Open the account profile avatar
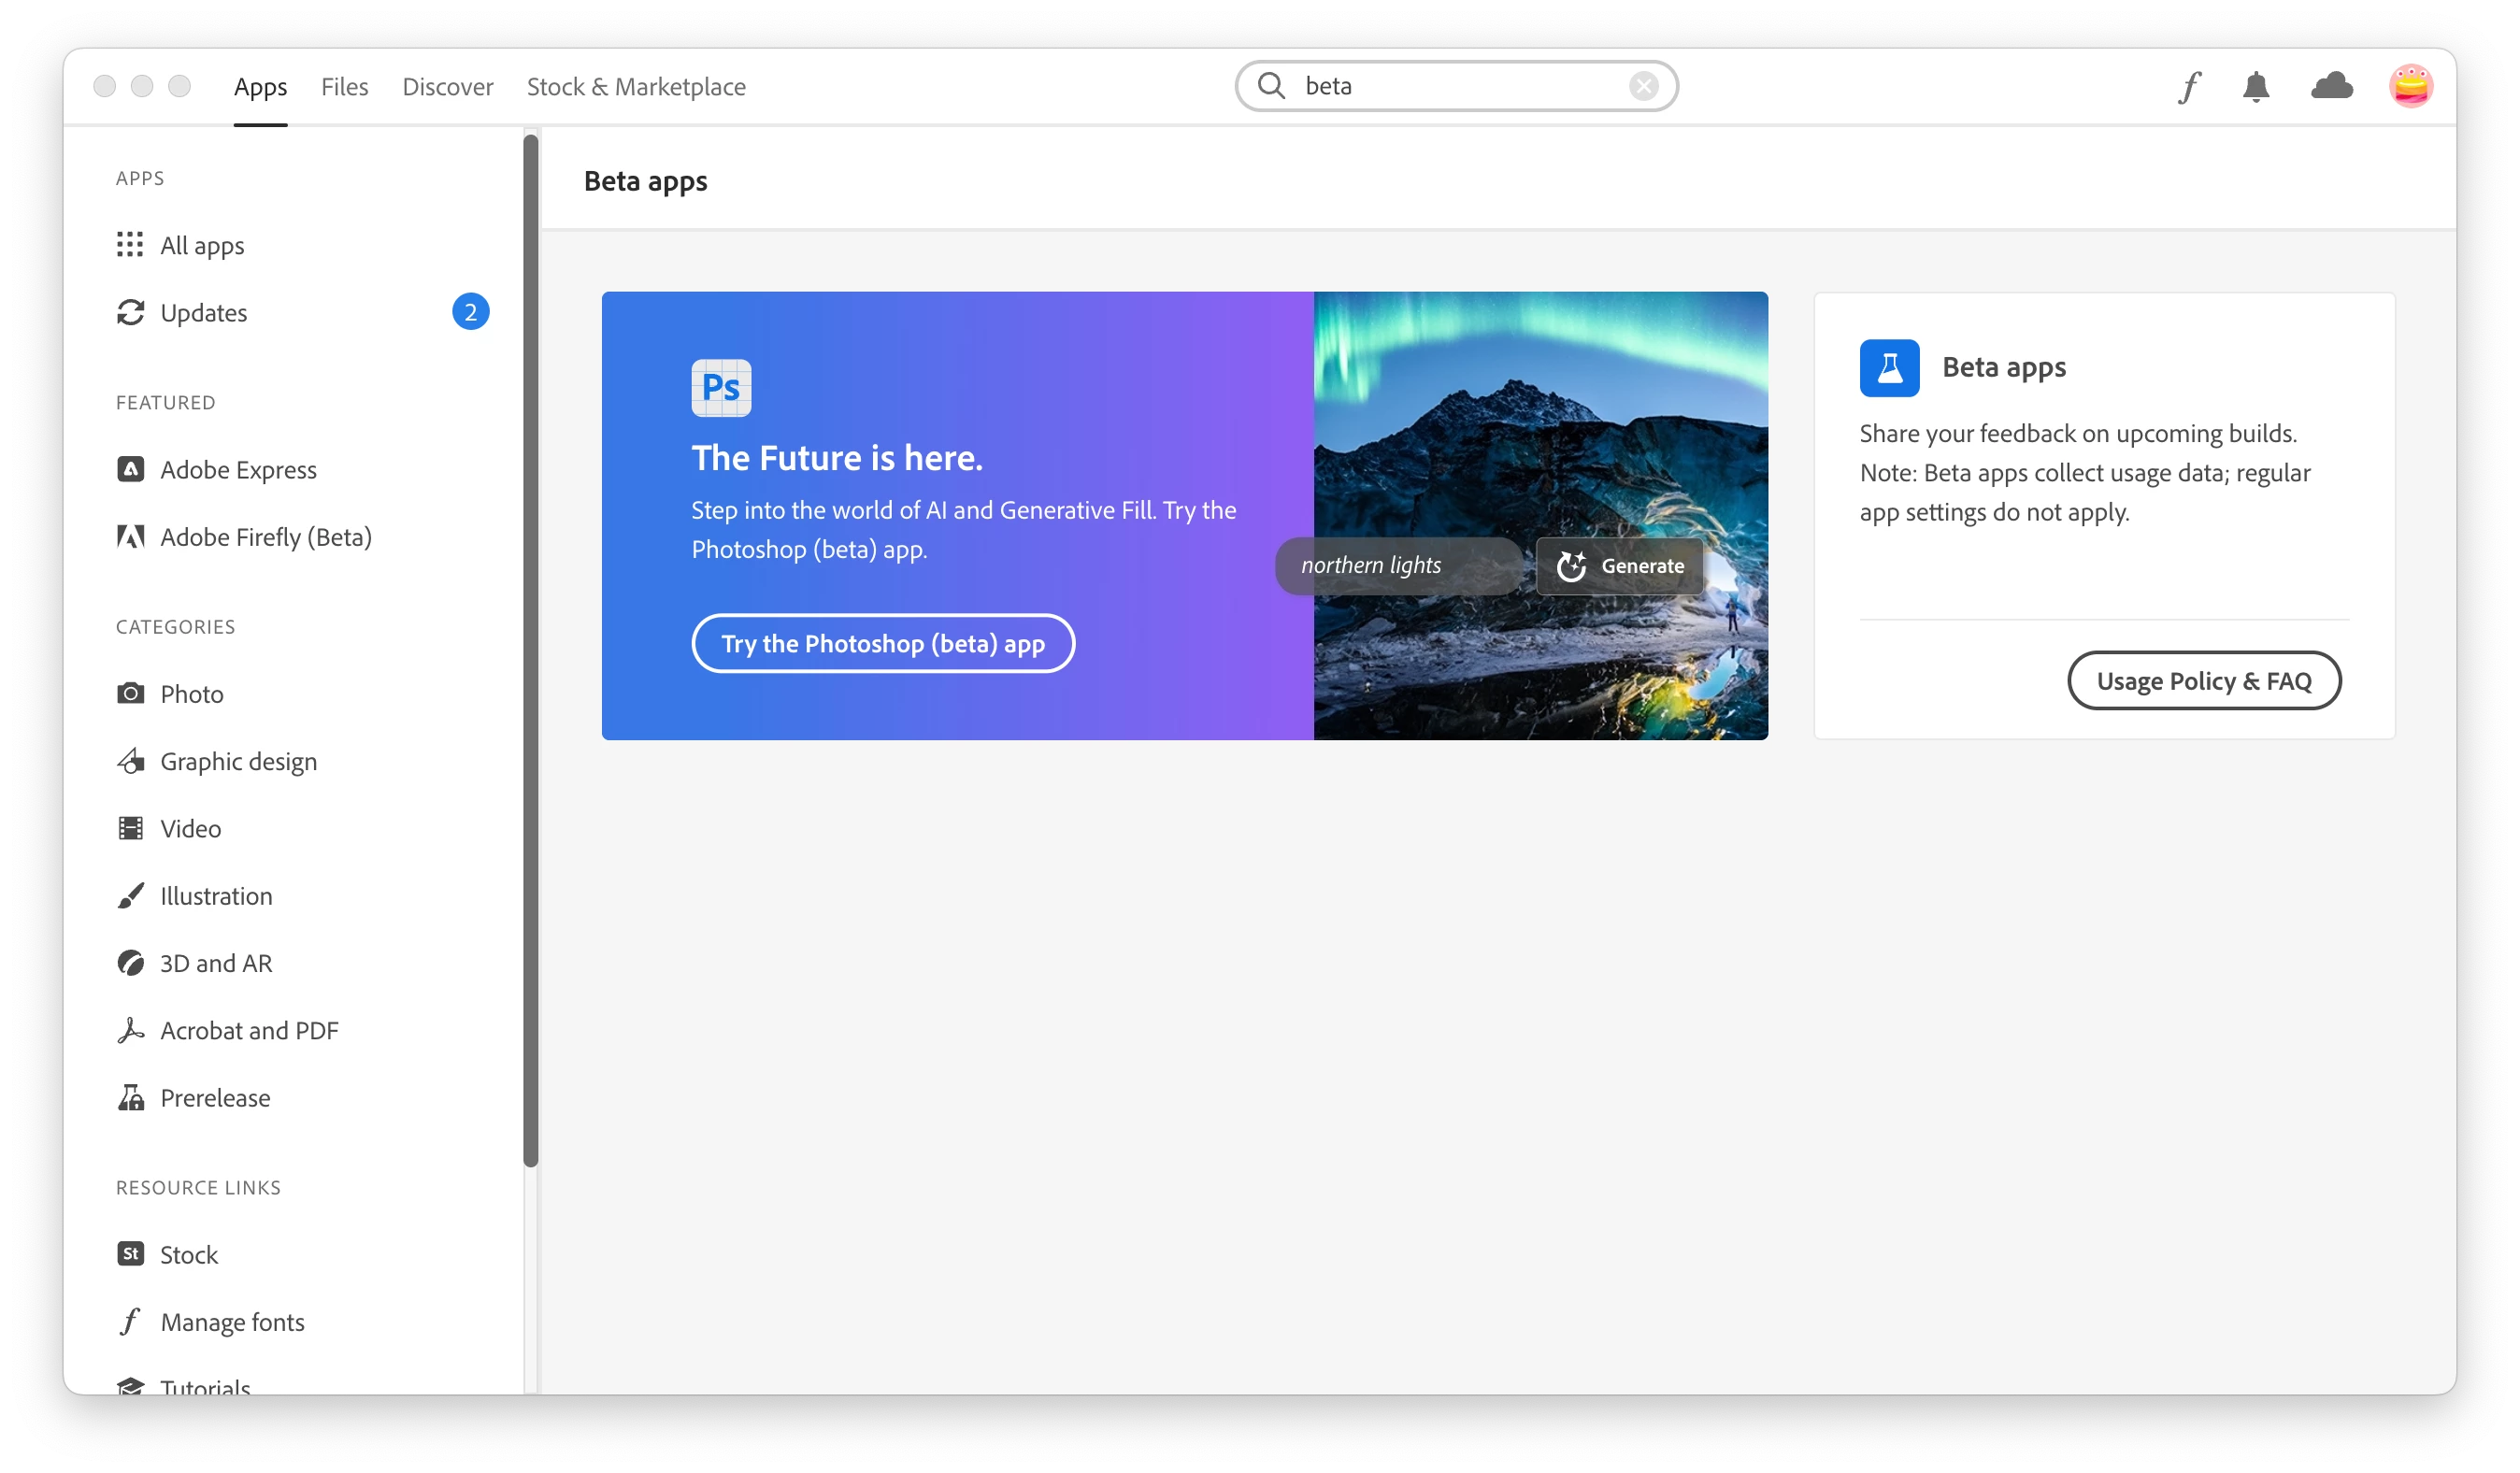The image size is (2520, 1473). coord(2410,86)
